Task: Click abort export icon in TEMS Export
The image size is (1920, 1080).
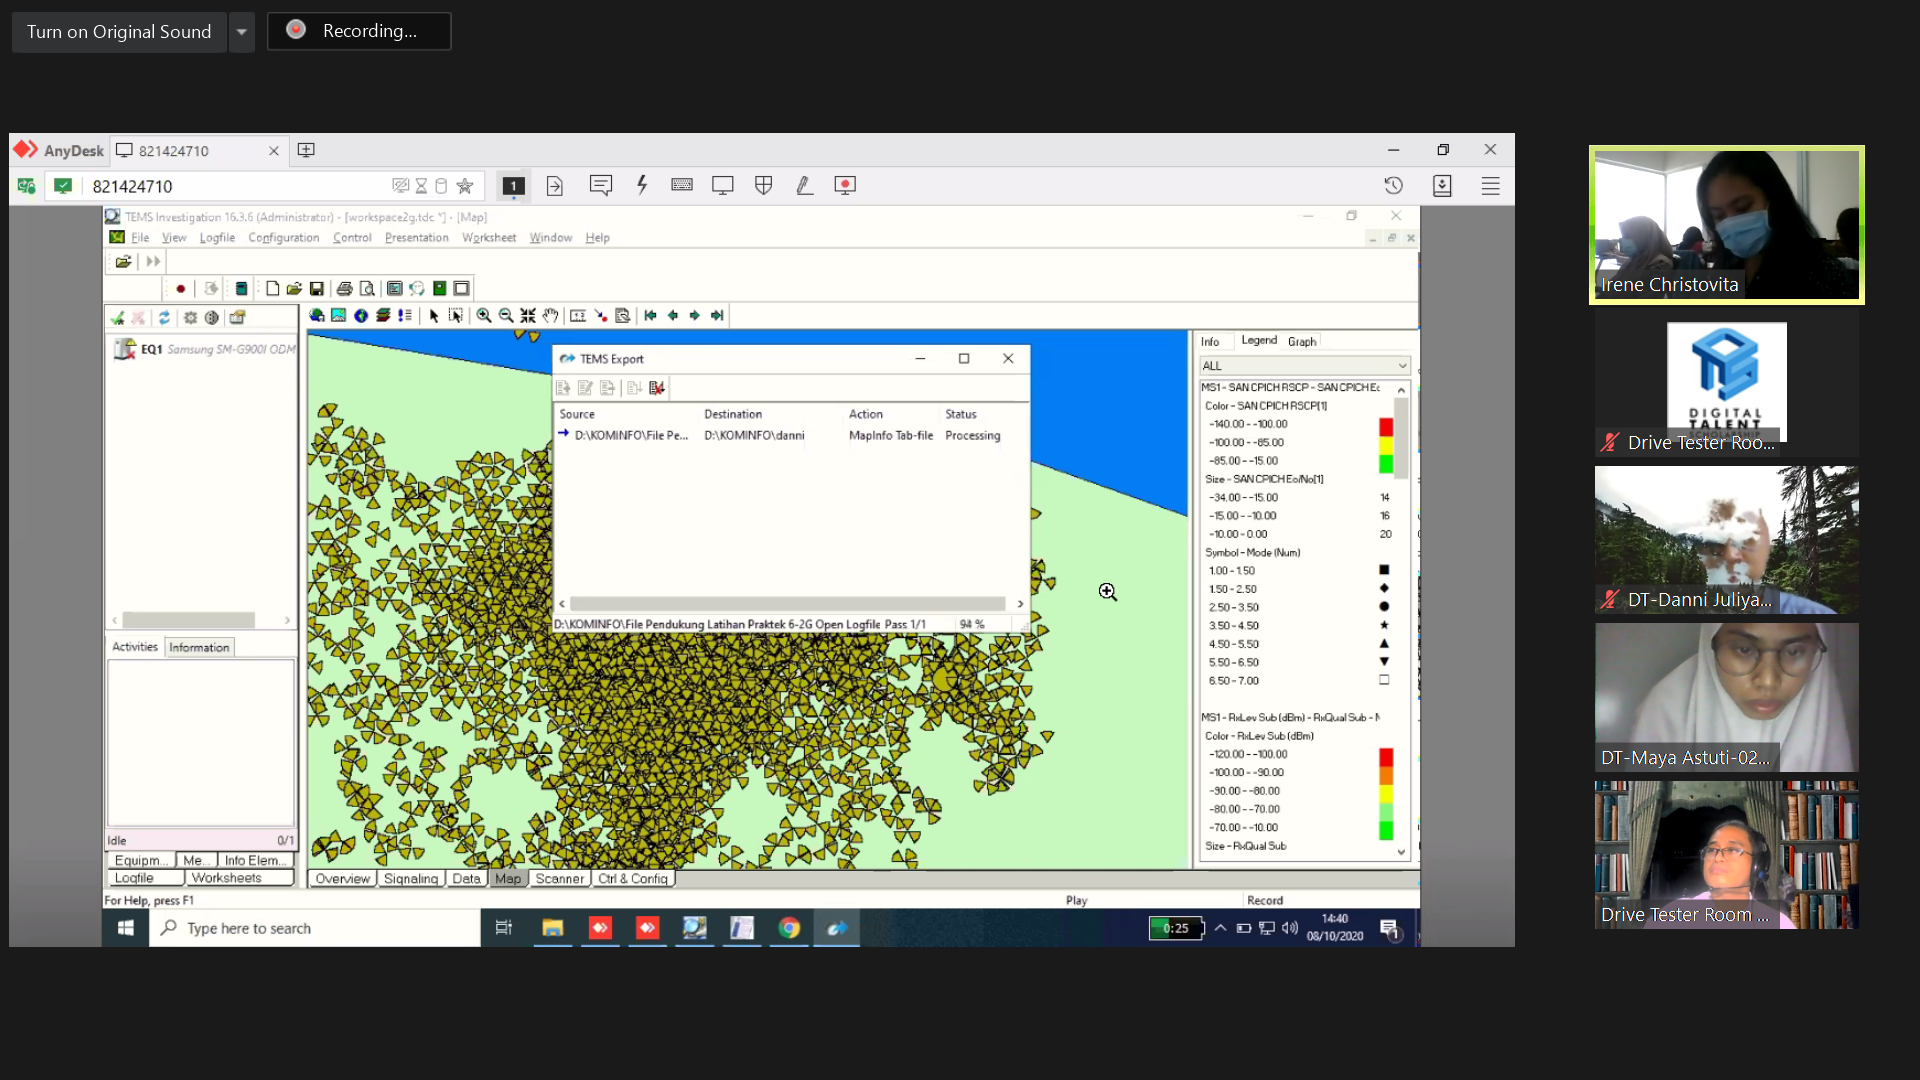Action: coord(657,388)
